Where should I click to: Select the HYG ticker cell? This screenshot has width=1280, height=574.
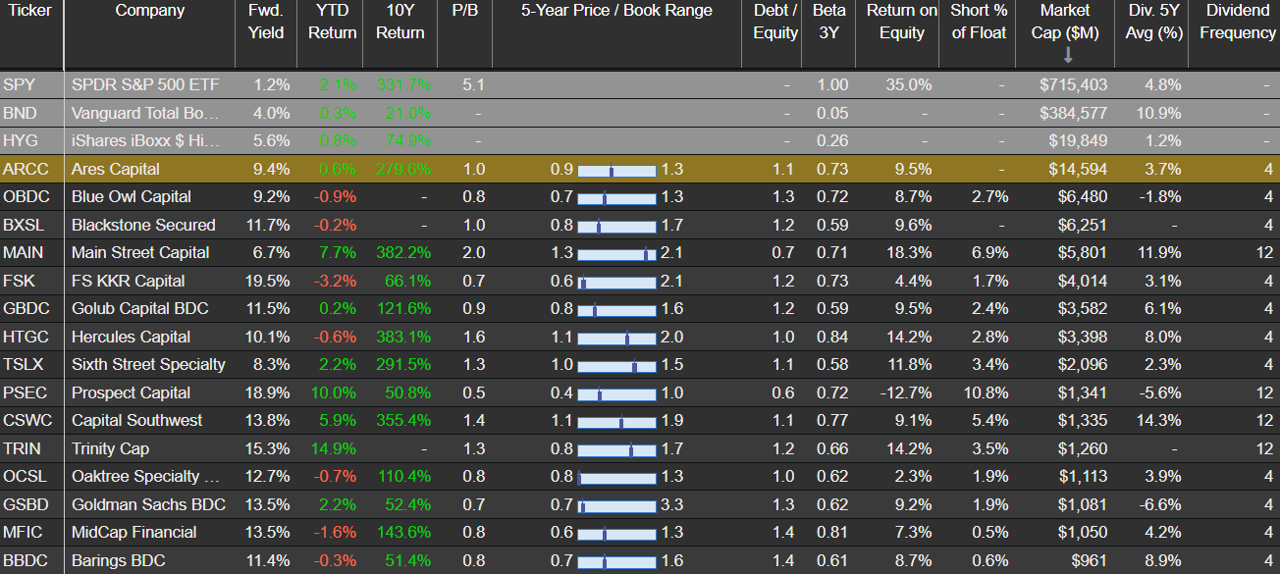point(20,141)
